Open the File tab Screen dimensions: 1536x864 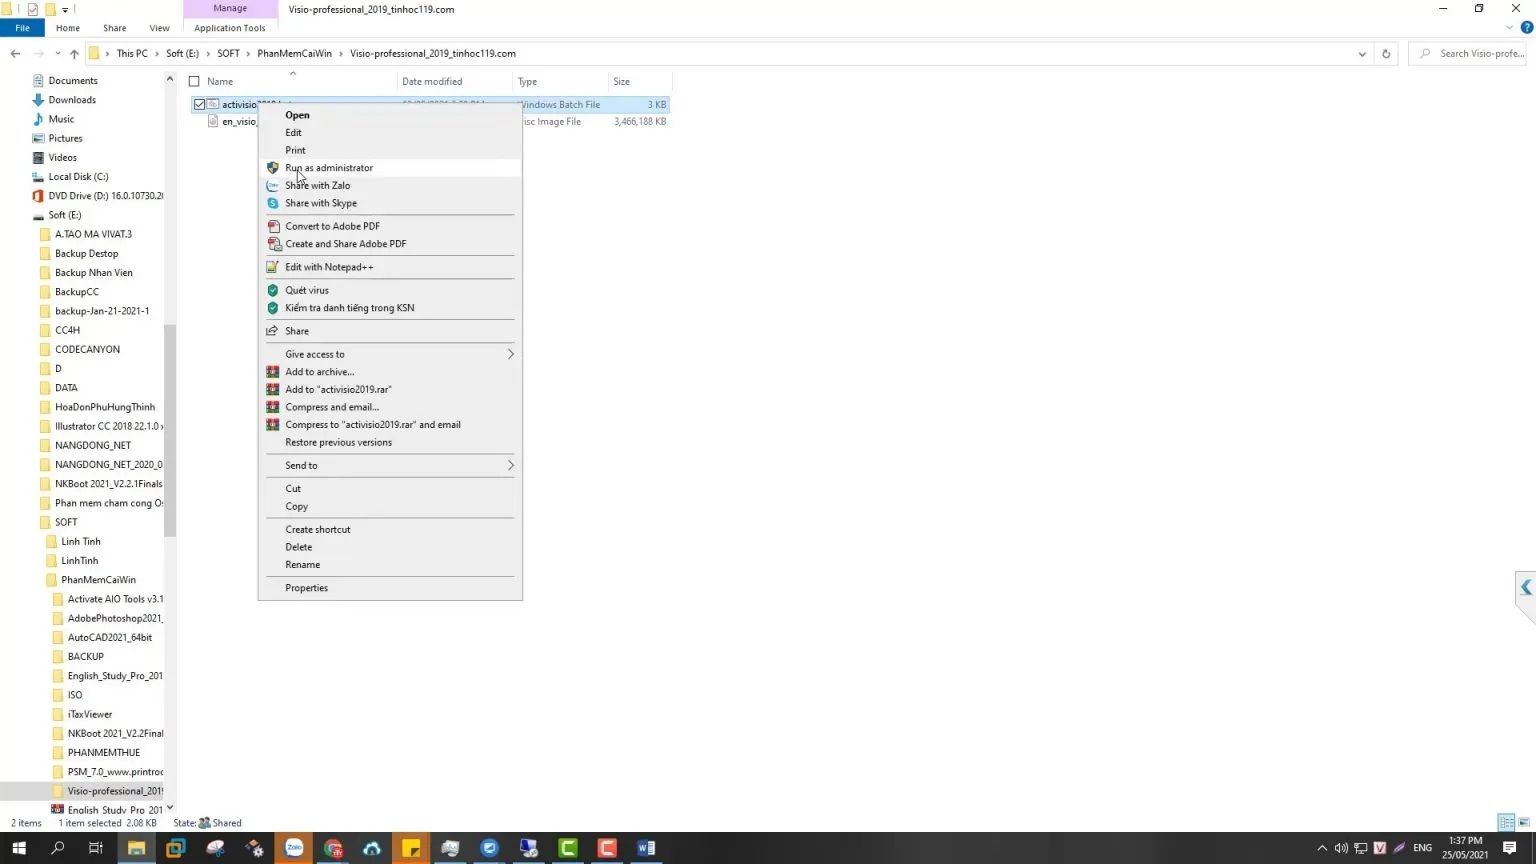point(22,28)
